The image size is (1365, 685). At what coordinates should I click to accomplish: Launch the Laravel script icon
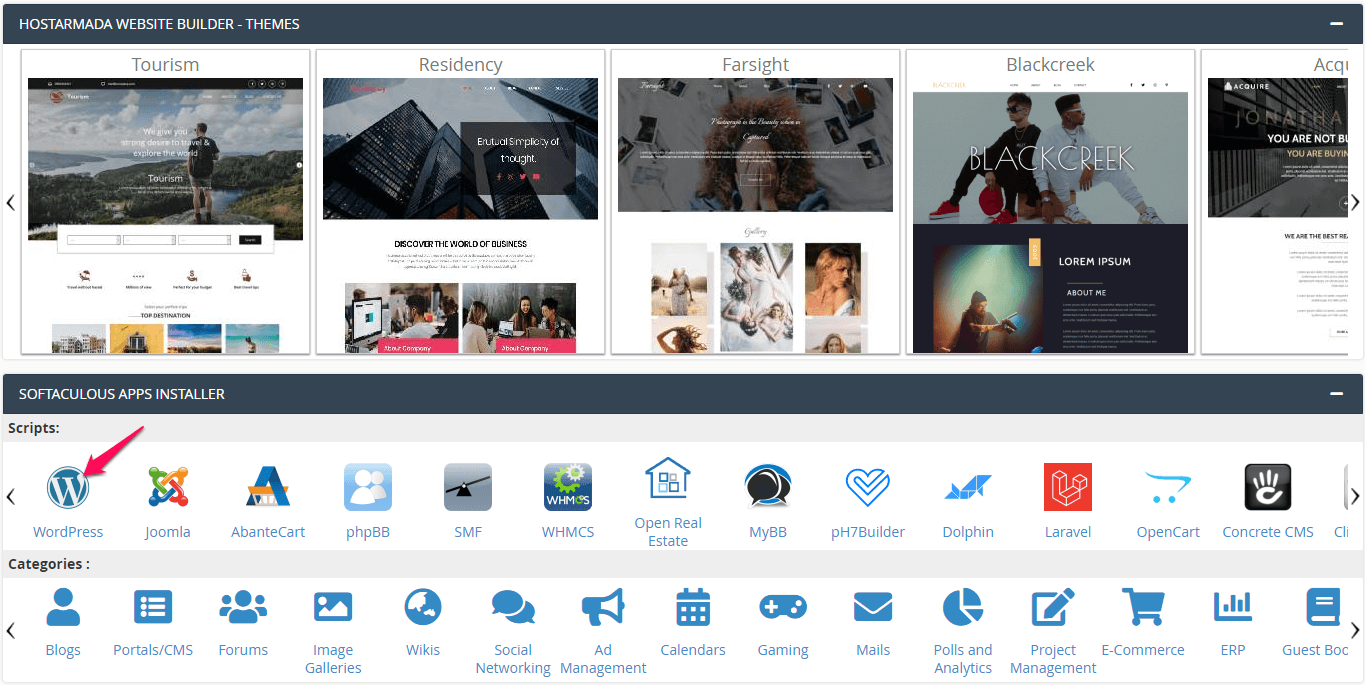pyautogui.click(x=1068, y=487)
